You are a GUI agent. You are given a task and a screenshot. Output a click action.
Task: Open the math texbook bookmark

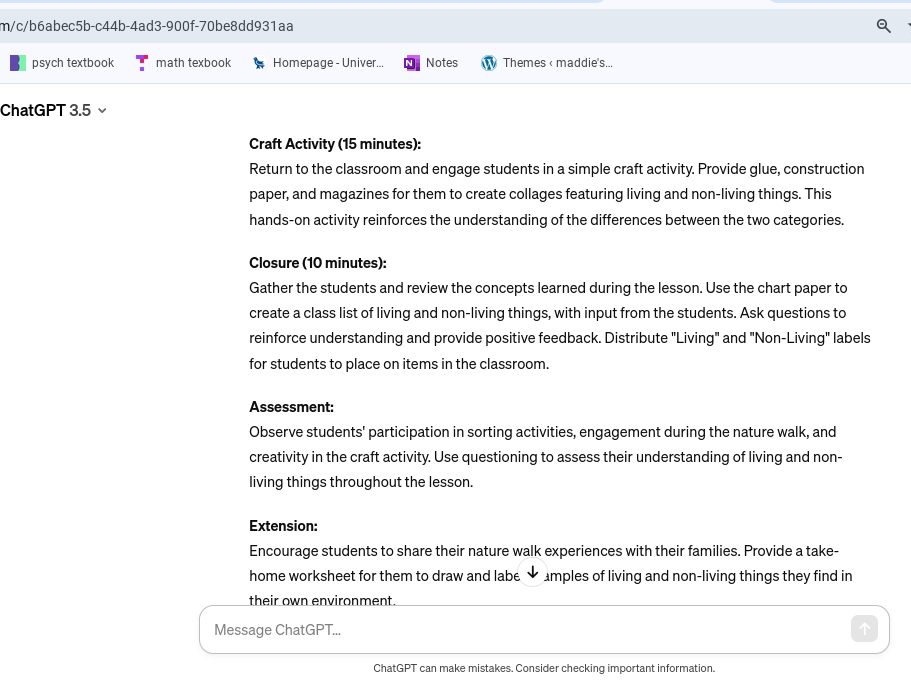click(x=184, y=63)
